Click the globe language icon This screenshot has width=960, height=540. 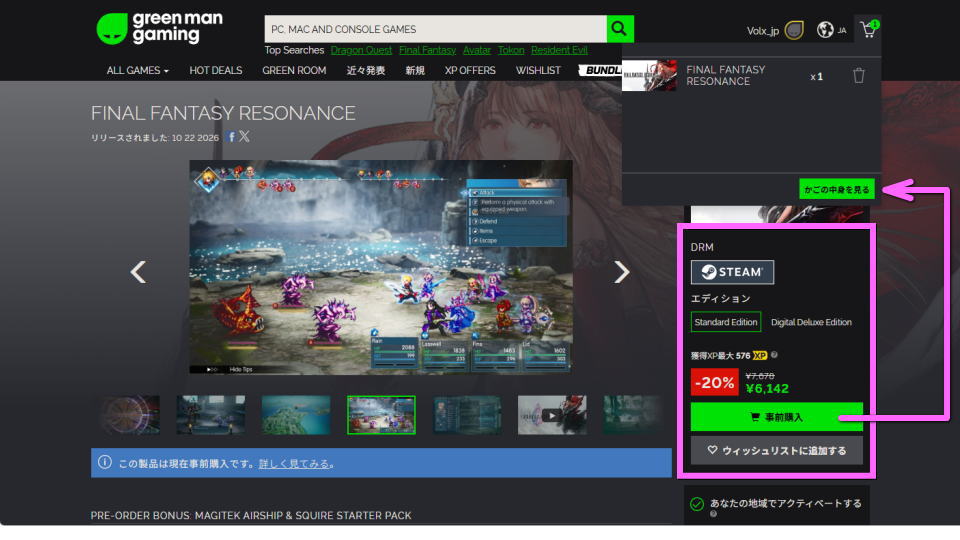825,29
